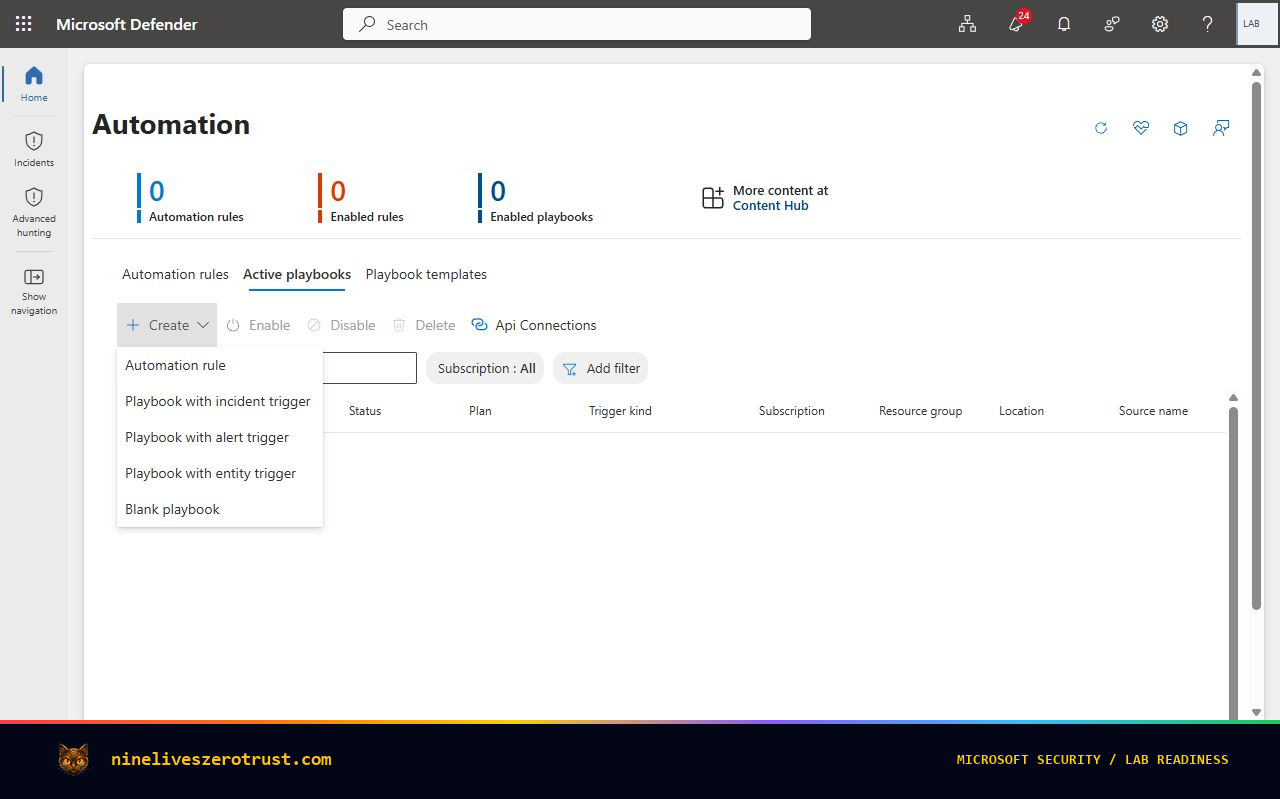Open the Subscription : All filter
Image resolution: width=1280 pixels, height=799 pixels.
pyautogui.click(x=485, y=368)
